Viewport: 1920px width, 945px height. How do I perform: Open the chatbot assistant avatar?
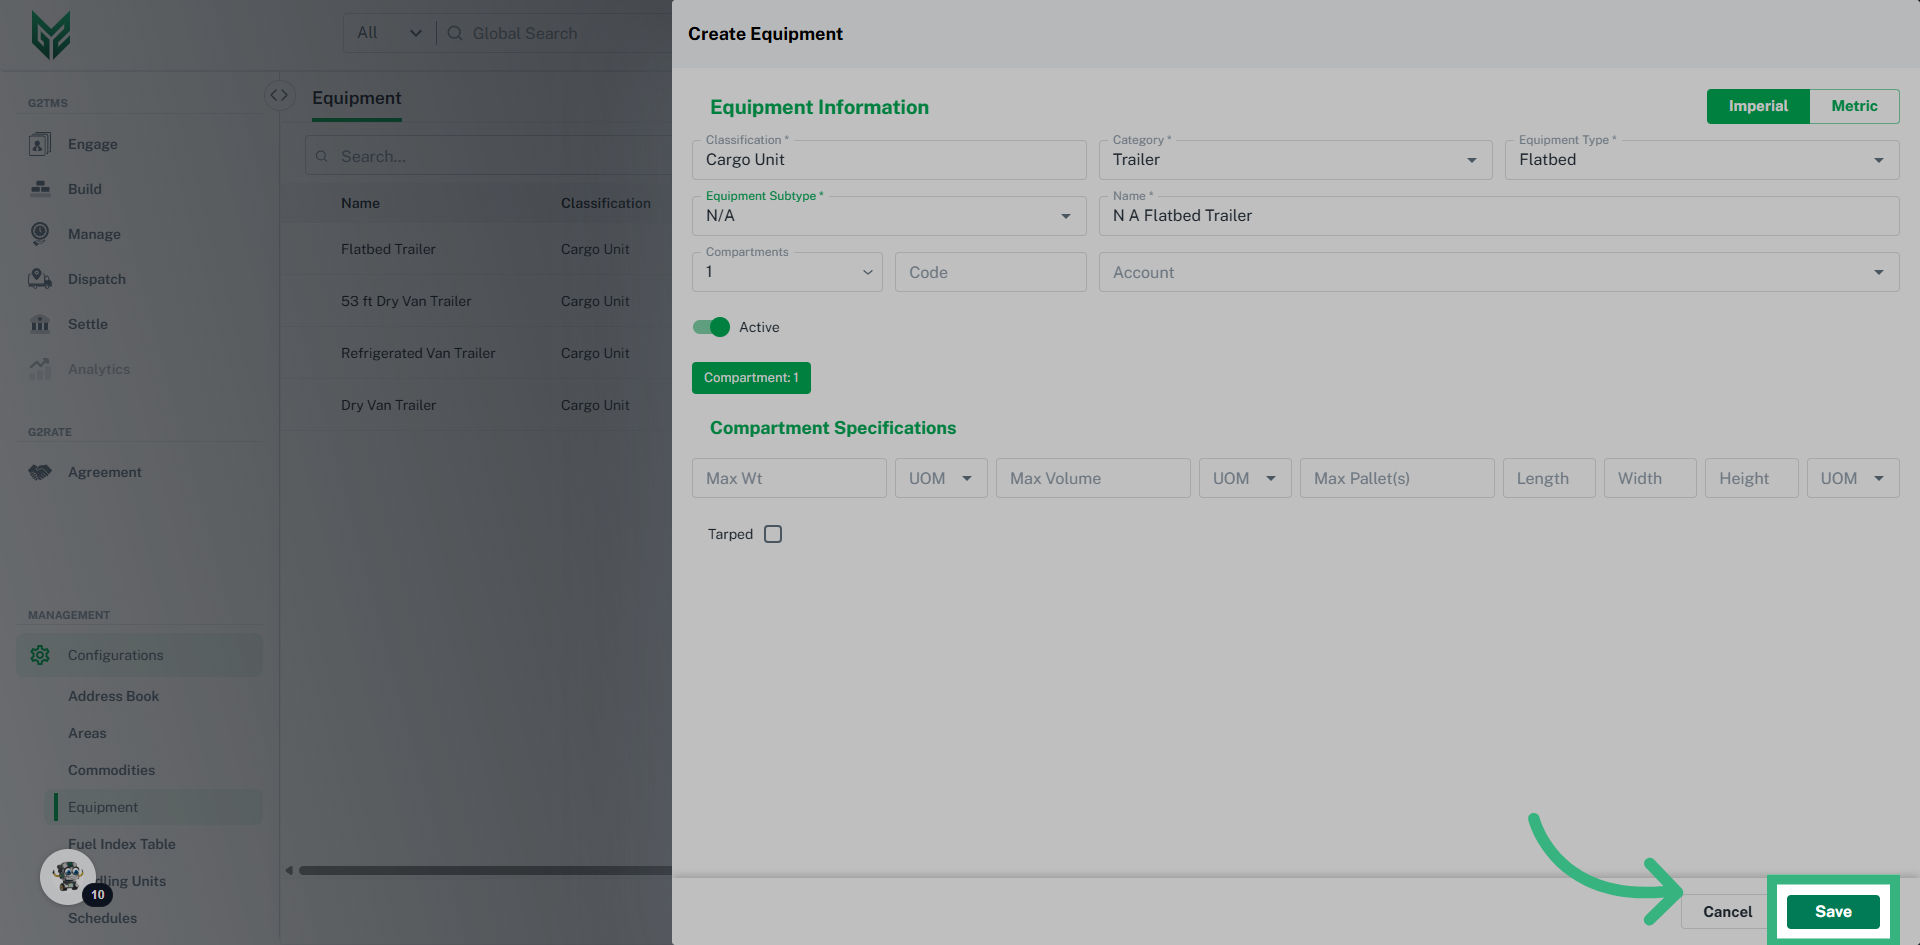point(68,877)
